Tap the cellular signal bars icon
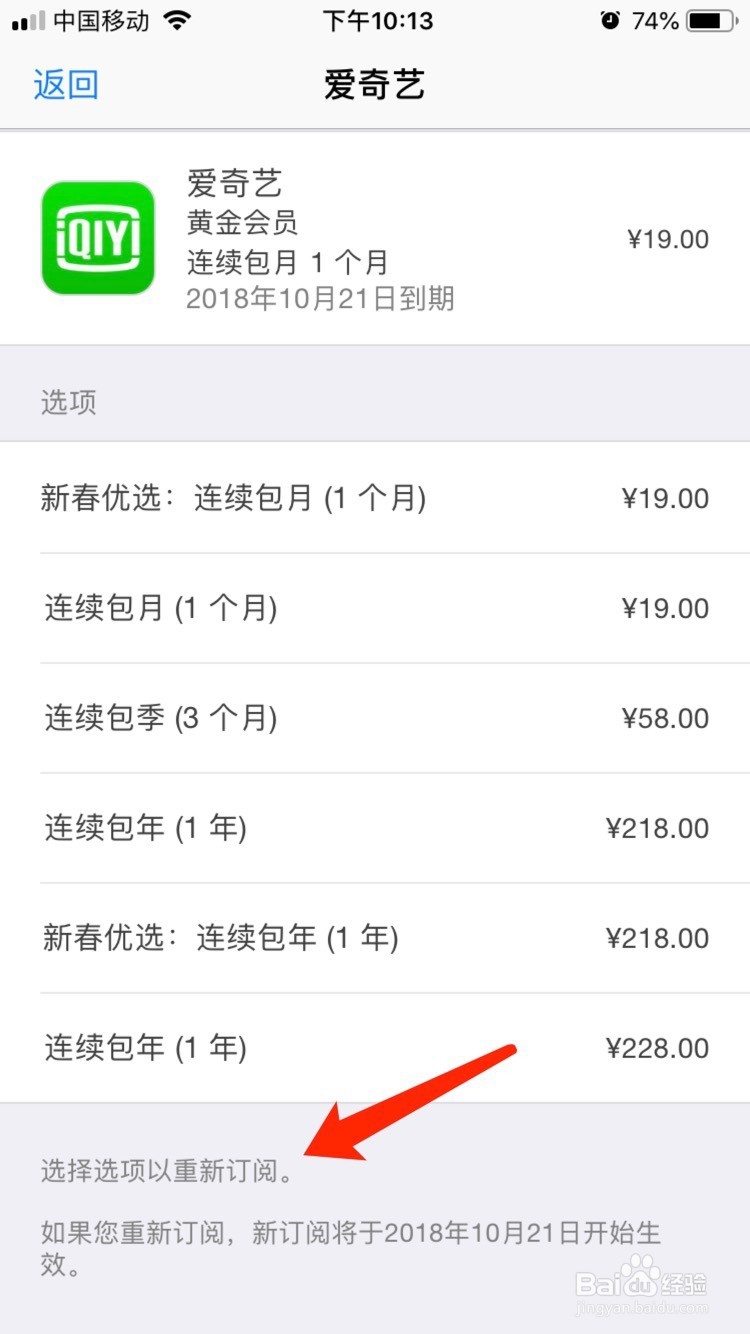The image size is (750, 1334). tap(28, 21)
